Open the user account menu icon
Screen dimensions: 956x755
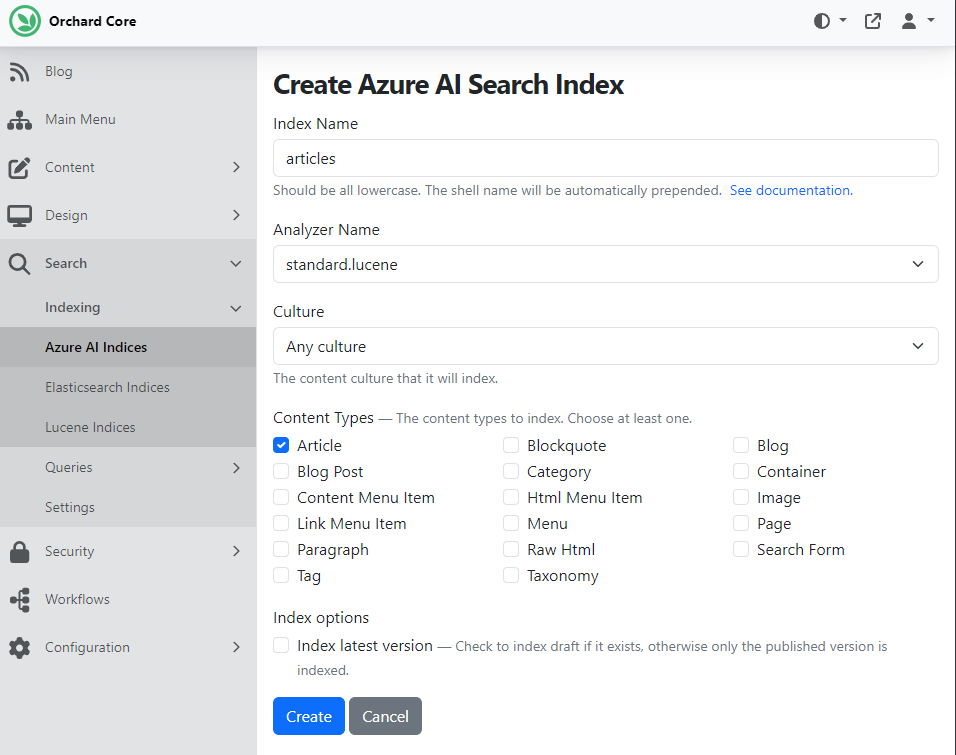pos(908,21)
